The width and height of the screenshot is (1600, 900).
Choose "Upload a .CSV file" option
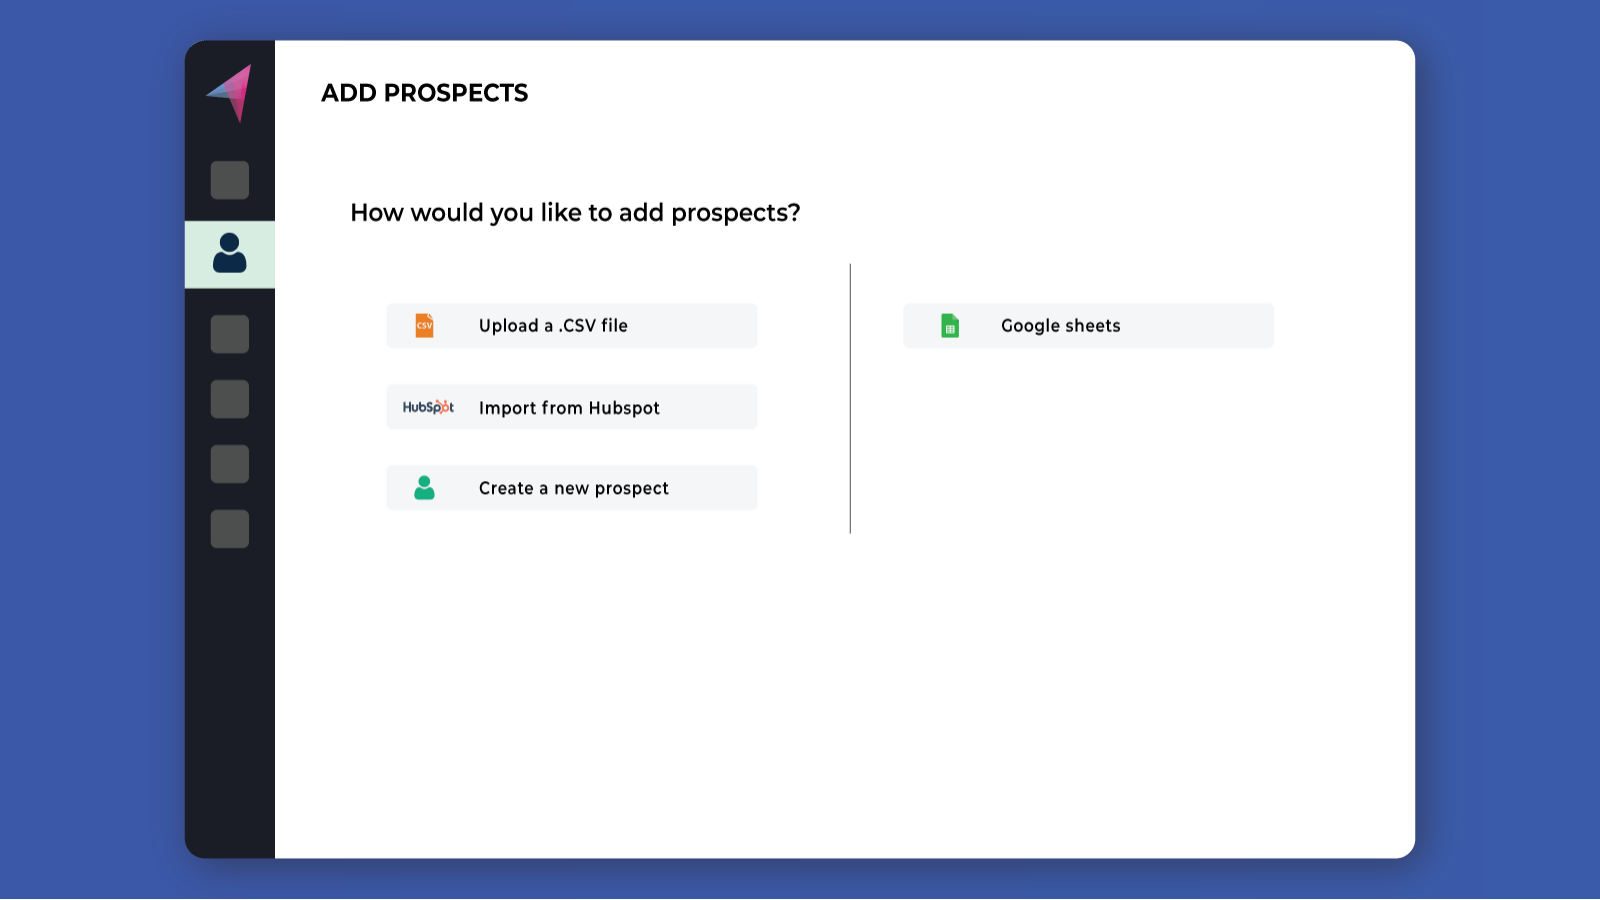[553, 326]
